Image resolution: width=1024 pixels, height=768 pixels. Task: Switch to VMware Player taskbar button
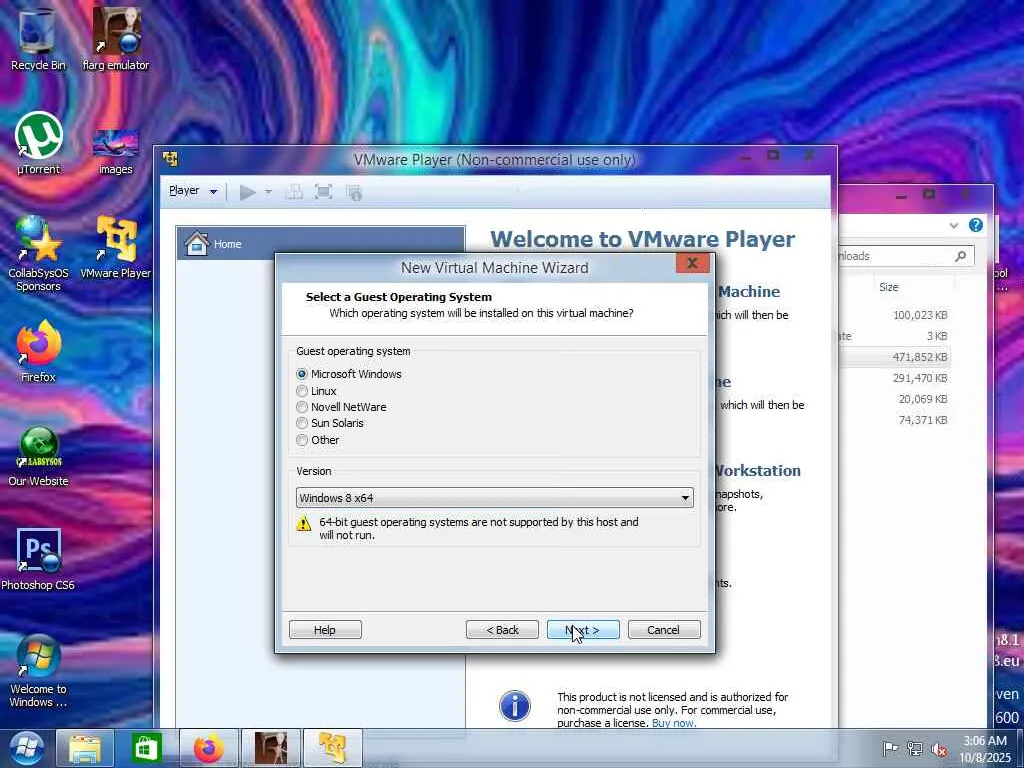pyautogui.click(x=332, y=748)
